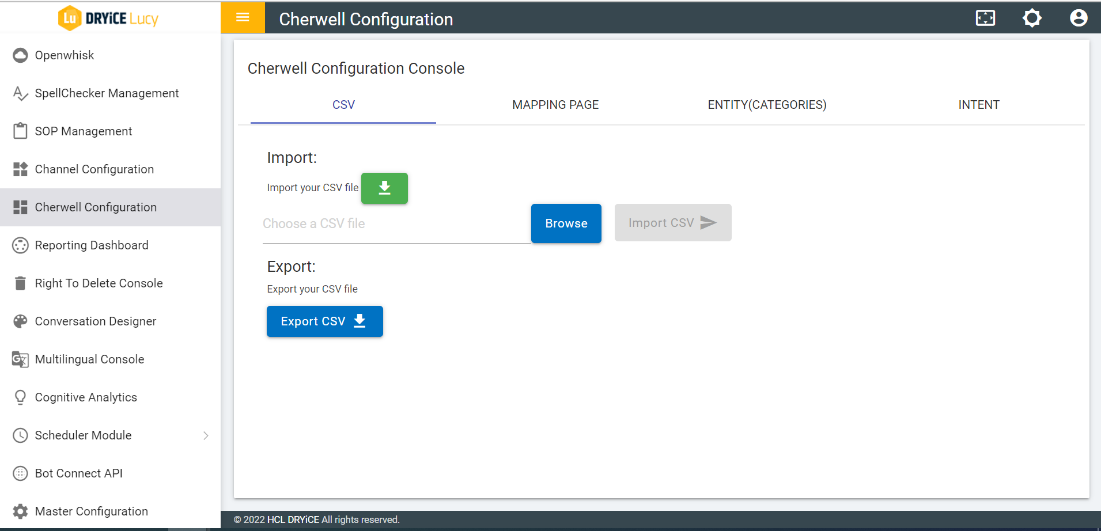1101x531 pixels.
Task: Click the DRYiCE Lucy logo
Action: click(x=108, y=18)
